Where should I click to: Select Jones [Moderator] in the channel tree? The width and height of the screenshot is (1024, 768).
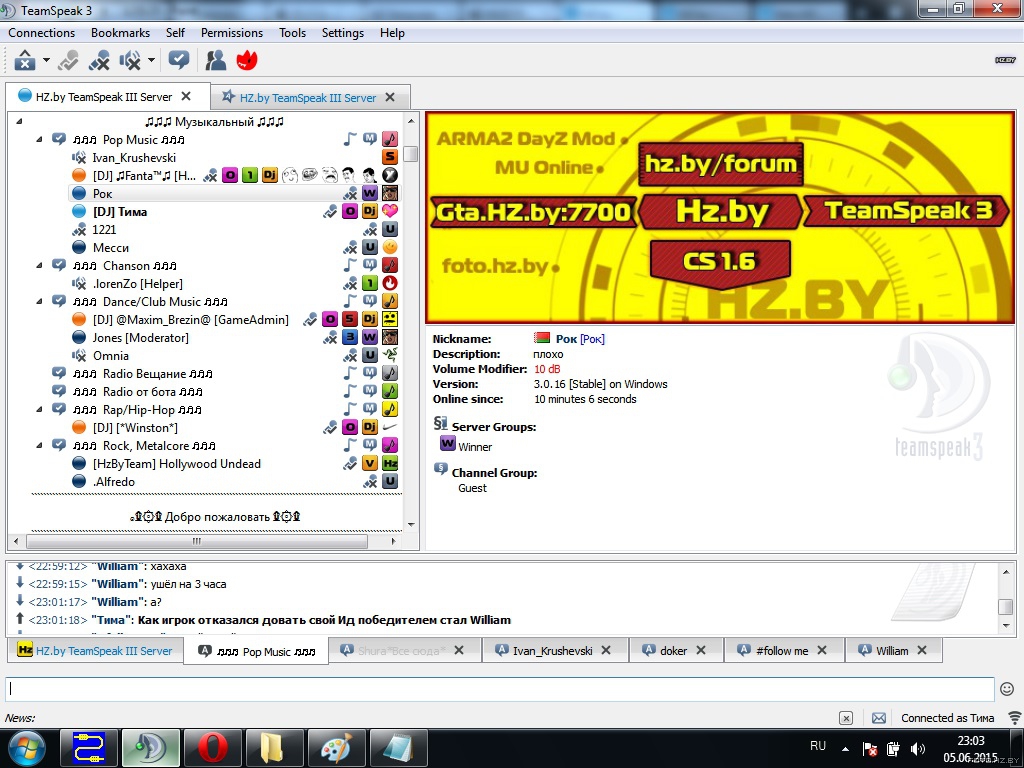140,338
